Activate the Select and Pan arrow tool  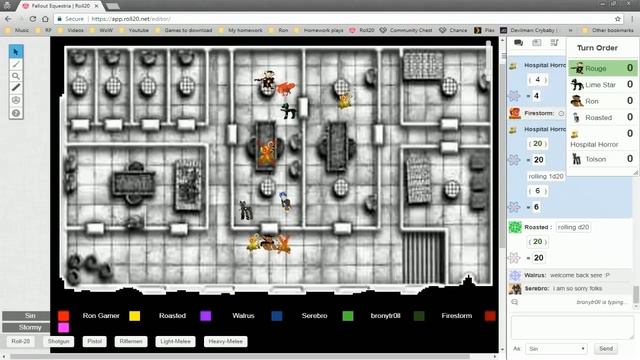coord(16,51)
